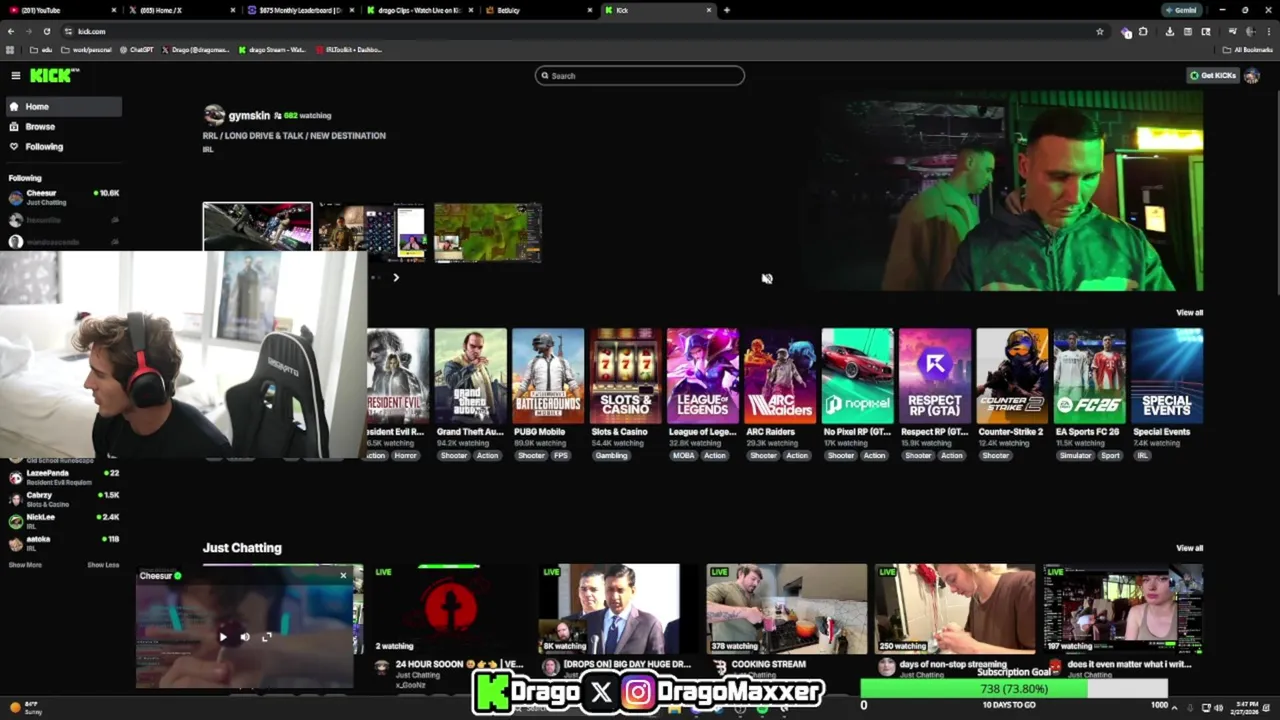Image resolution: width=1280 pixels, height=720 pixels.
Task: Click Show Less in sidebar
Action: pyautogui.click(x=103, y=565)
